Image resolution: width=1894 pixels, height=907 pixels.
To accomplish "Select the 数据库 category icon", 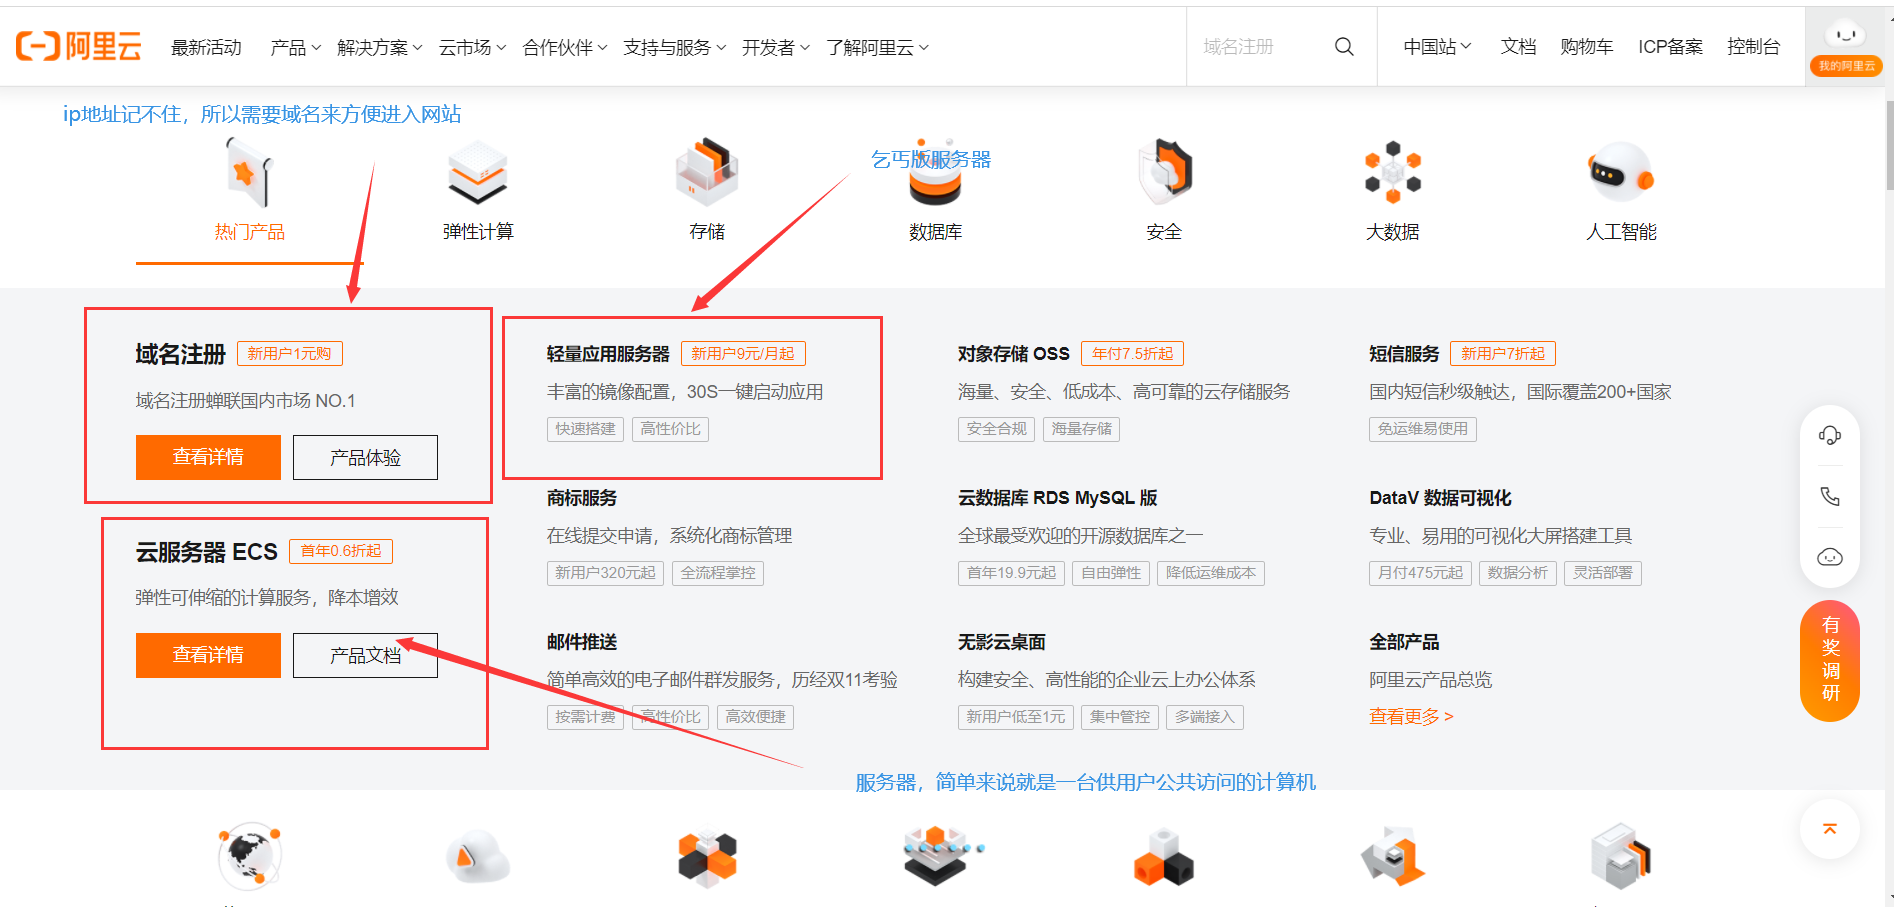I will click(x=936, y=172).
